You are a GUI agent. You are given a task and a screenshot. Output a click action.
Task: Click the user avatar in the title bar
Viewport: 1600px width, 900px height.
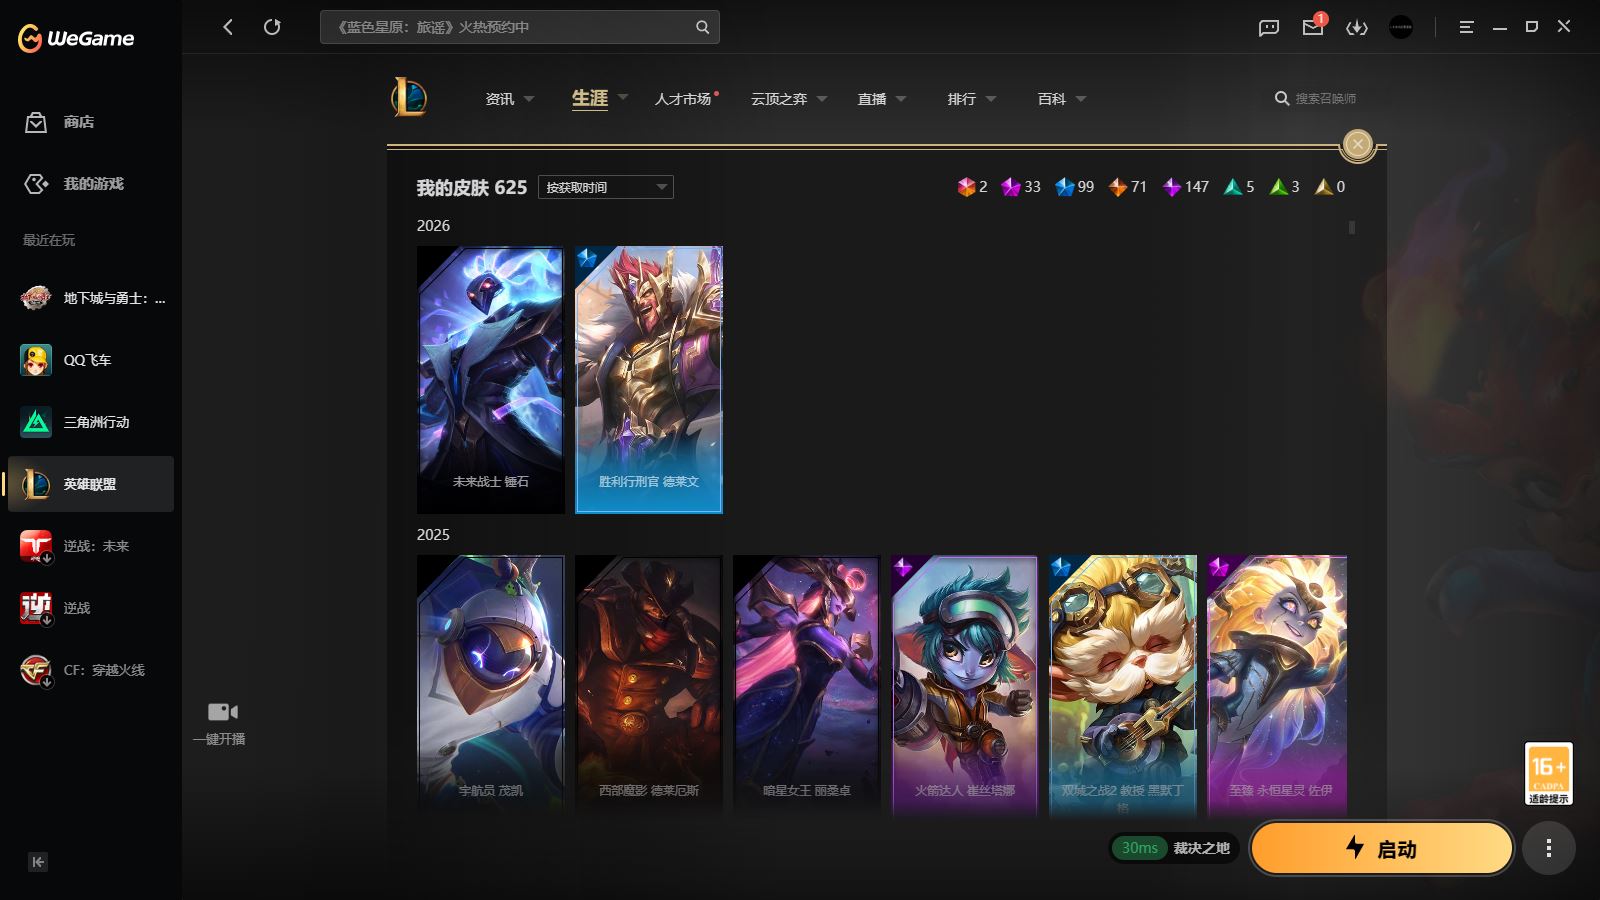pos(1401,27)
